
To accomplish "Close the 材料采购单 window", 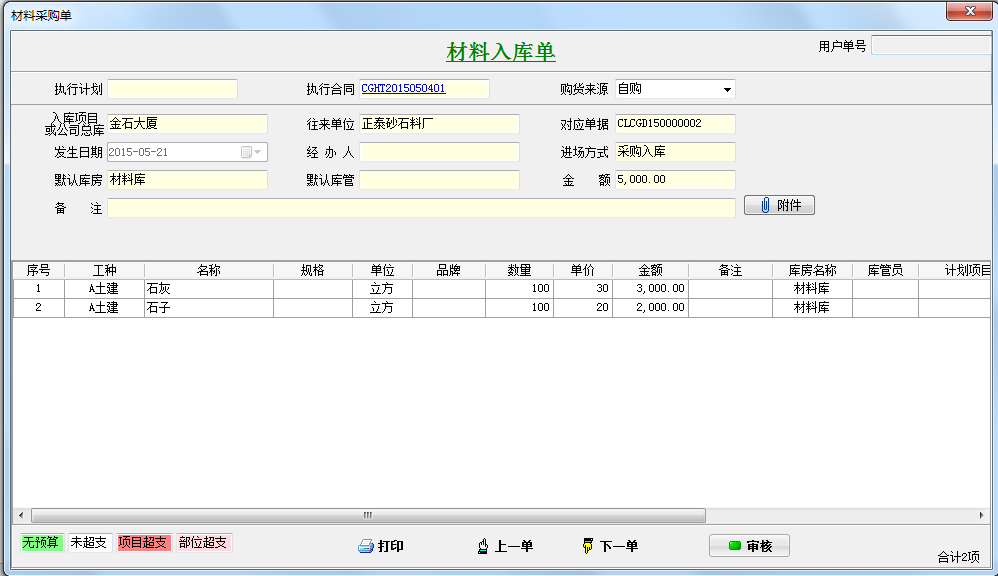I will tap(968, 11).
